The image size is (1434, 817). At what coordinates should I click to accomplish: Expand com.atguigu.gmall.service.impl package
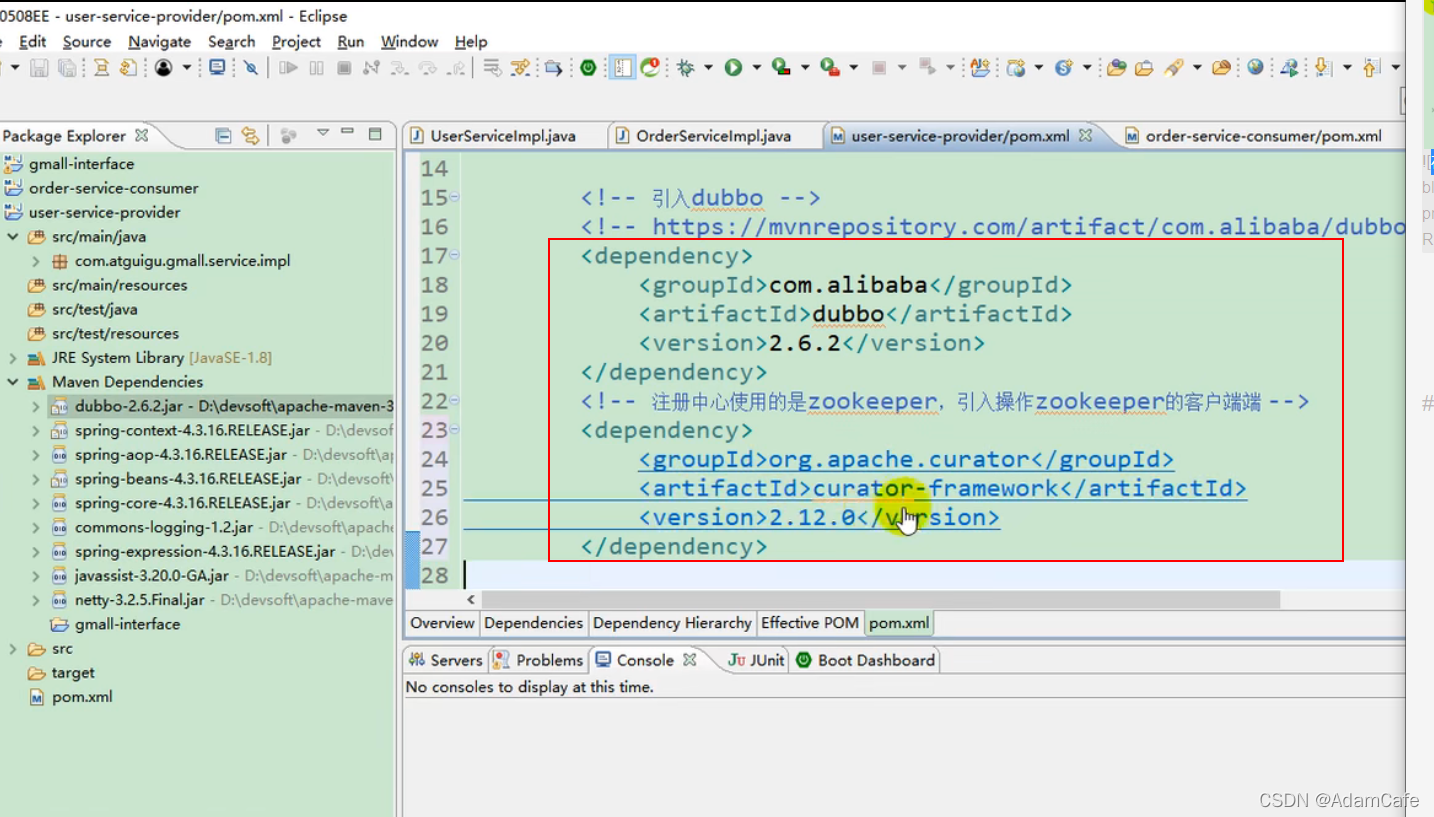tap(36, 261)
